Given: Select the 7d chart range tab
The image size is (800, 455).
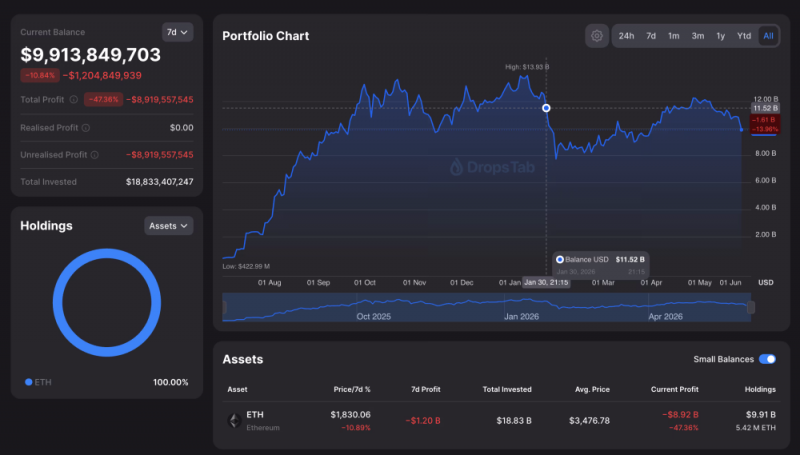Looking at the screenshot, I should 651,36.
